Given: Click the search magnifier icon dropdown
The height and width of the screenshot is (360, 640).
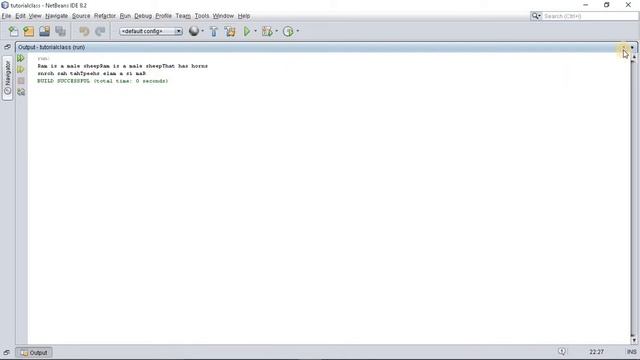Looking at the screenshot, I should point(536,16).
